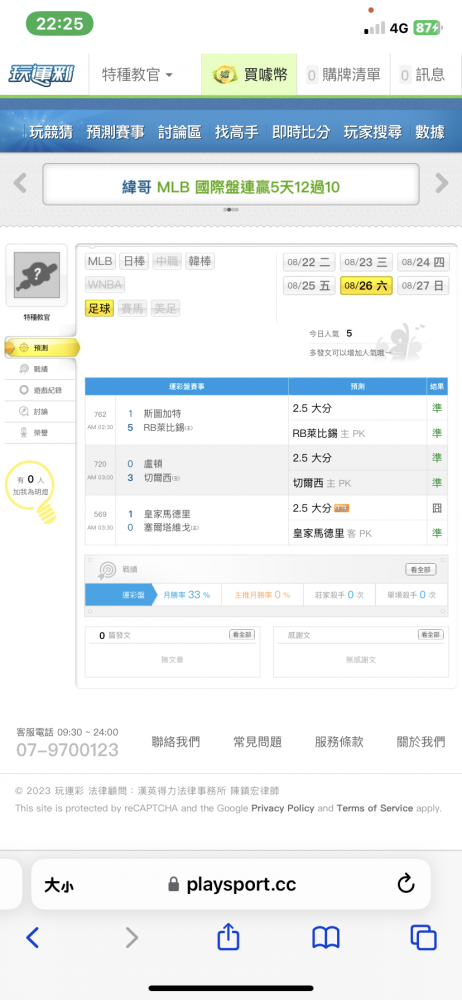462x1000 pixels.
Task: Open the 訊息 messages link
Action: 422,75
